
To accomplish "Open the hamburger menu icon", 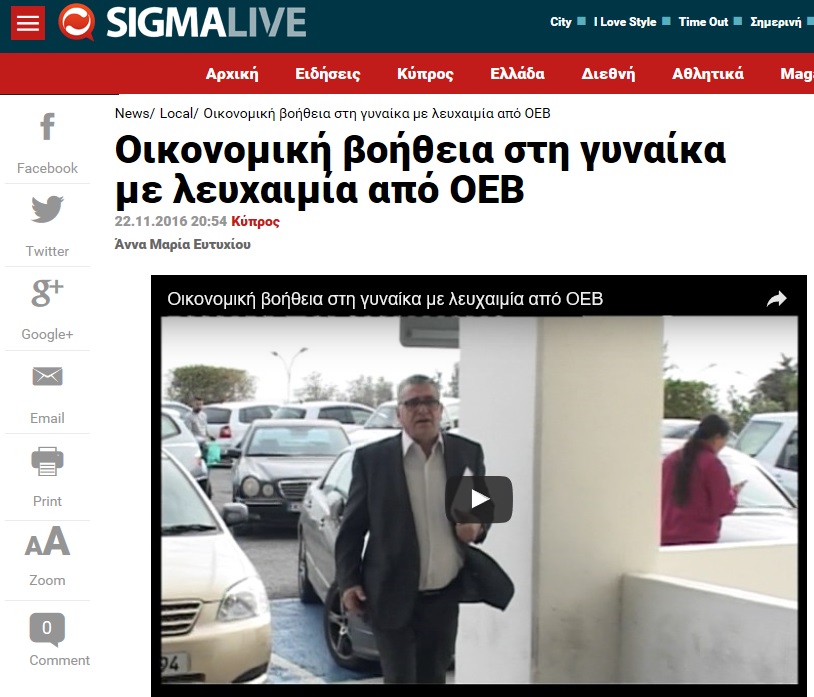I will (28, 23).
